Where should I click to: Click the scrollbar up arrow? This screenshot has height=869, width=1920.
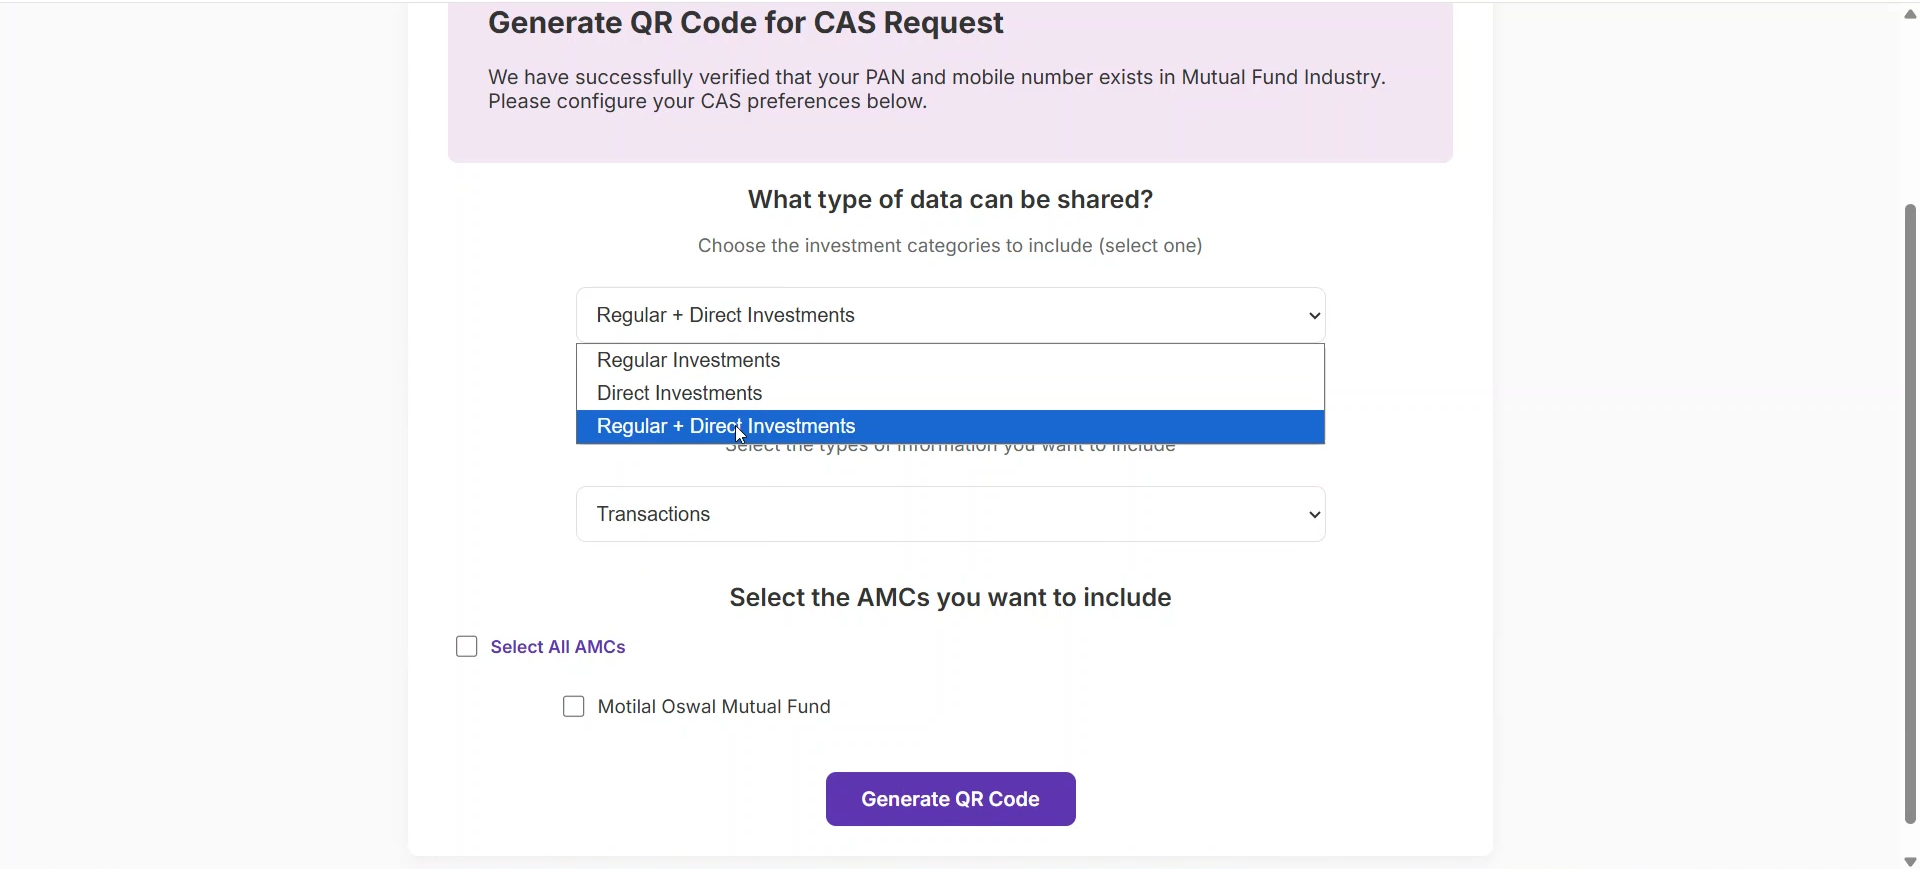[x=1910, y=14]
